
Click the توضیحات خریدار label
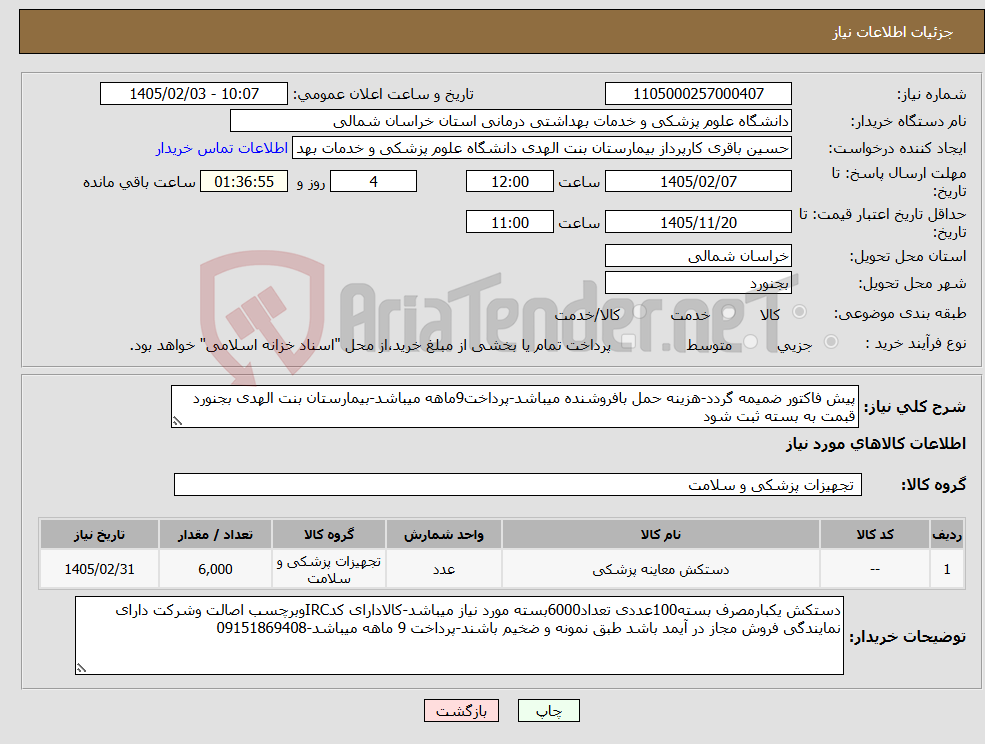coord(908,637)
